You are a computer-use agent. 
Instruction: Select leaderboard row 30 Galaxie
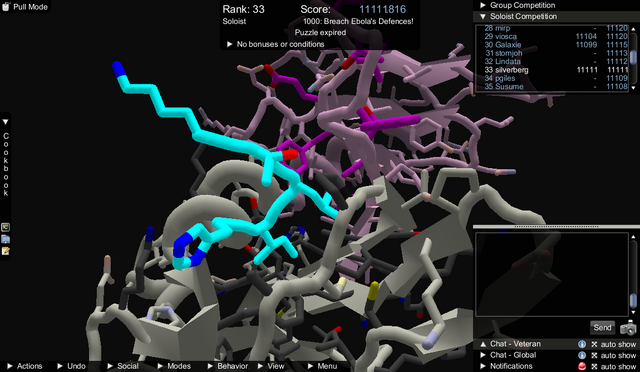tap(552, 45)
